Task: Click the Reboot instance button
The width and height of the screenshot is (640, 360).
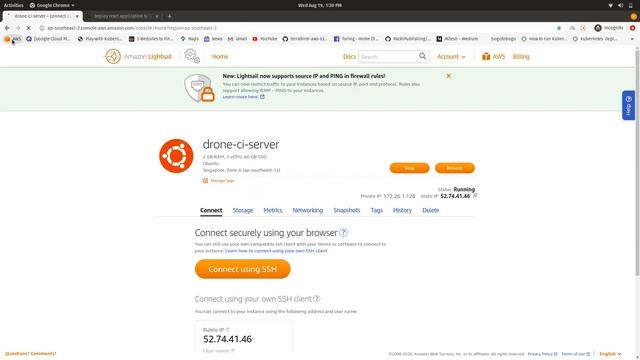Action: (x=455, y=168)
